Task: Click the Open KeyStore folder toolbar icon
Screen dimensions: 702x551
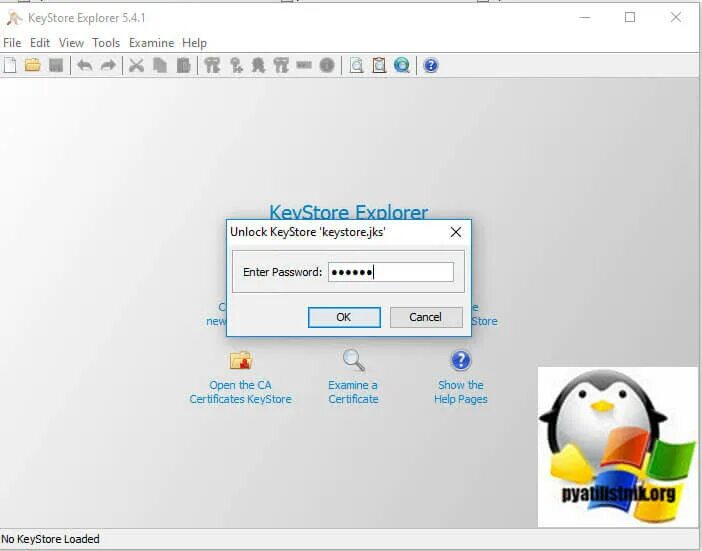Action: click(x=33, y=65)
